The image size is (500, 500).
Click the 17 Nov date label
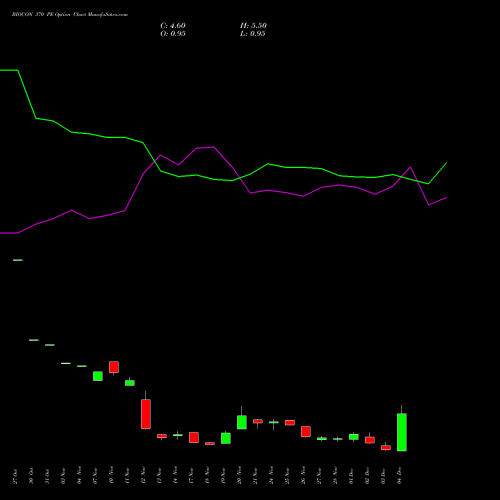191,476
